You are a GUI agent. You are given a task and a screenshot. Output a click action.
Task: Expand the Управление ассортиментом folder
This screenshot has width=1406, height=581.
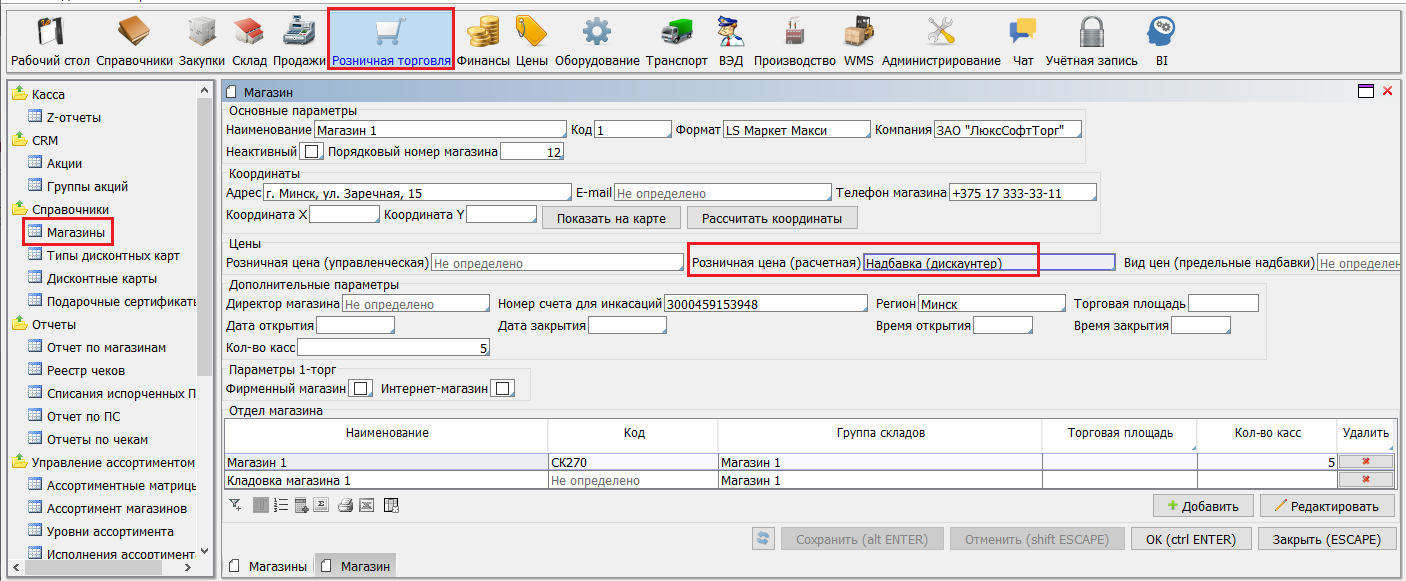[x=19, y=462]
